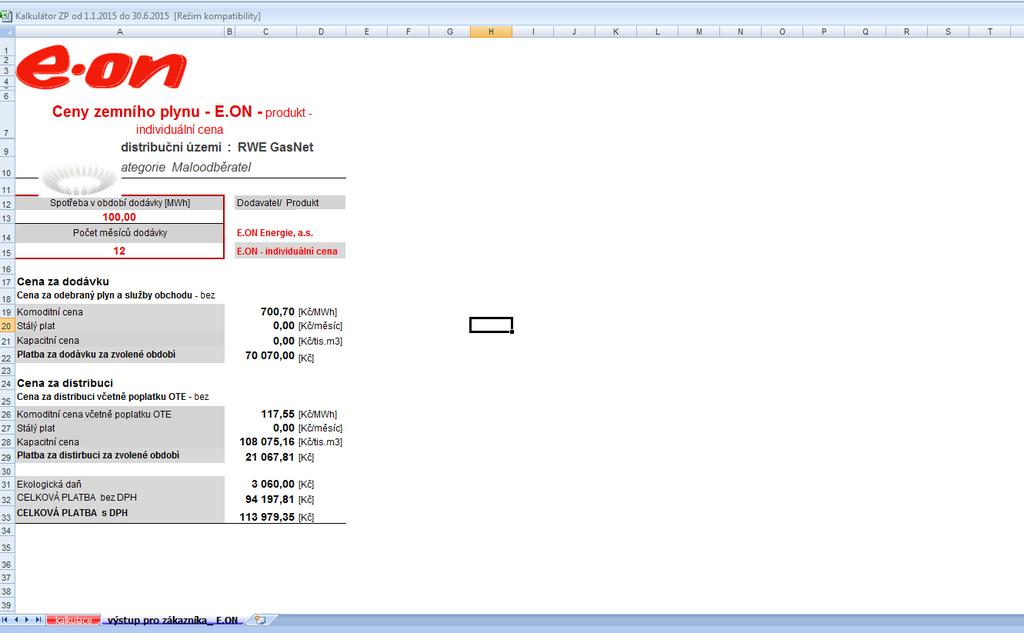Image resolution: width=1024 pixels, height=633 pixels.
Task: Select column K header
Action: [x=616, y=31]
